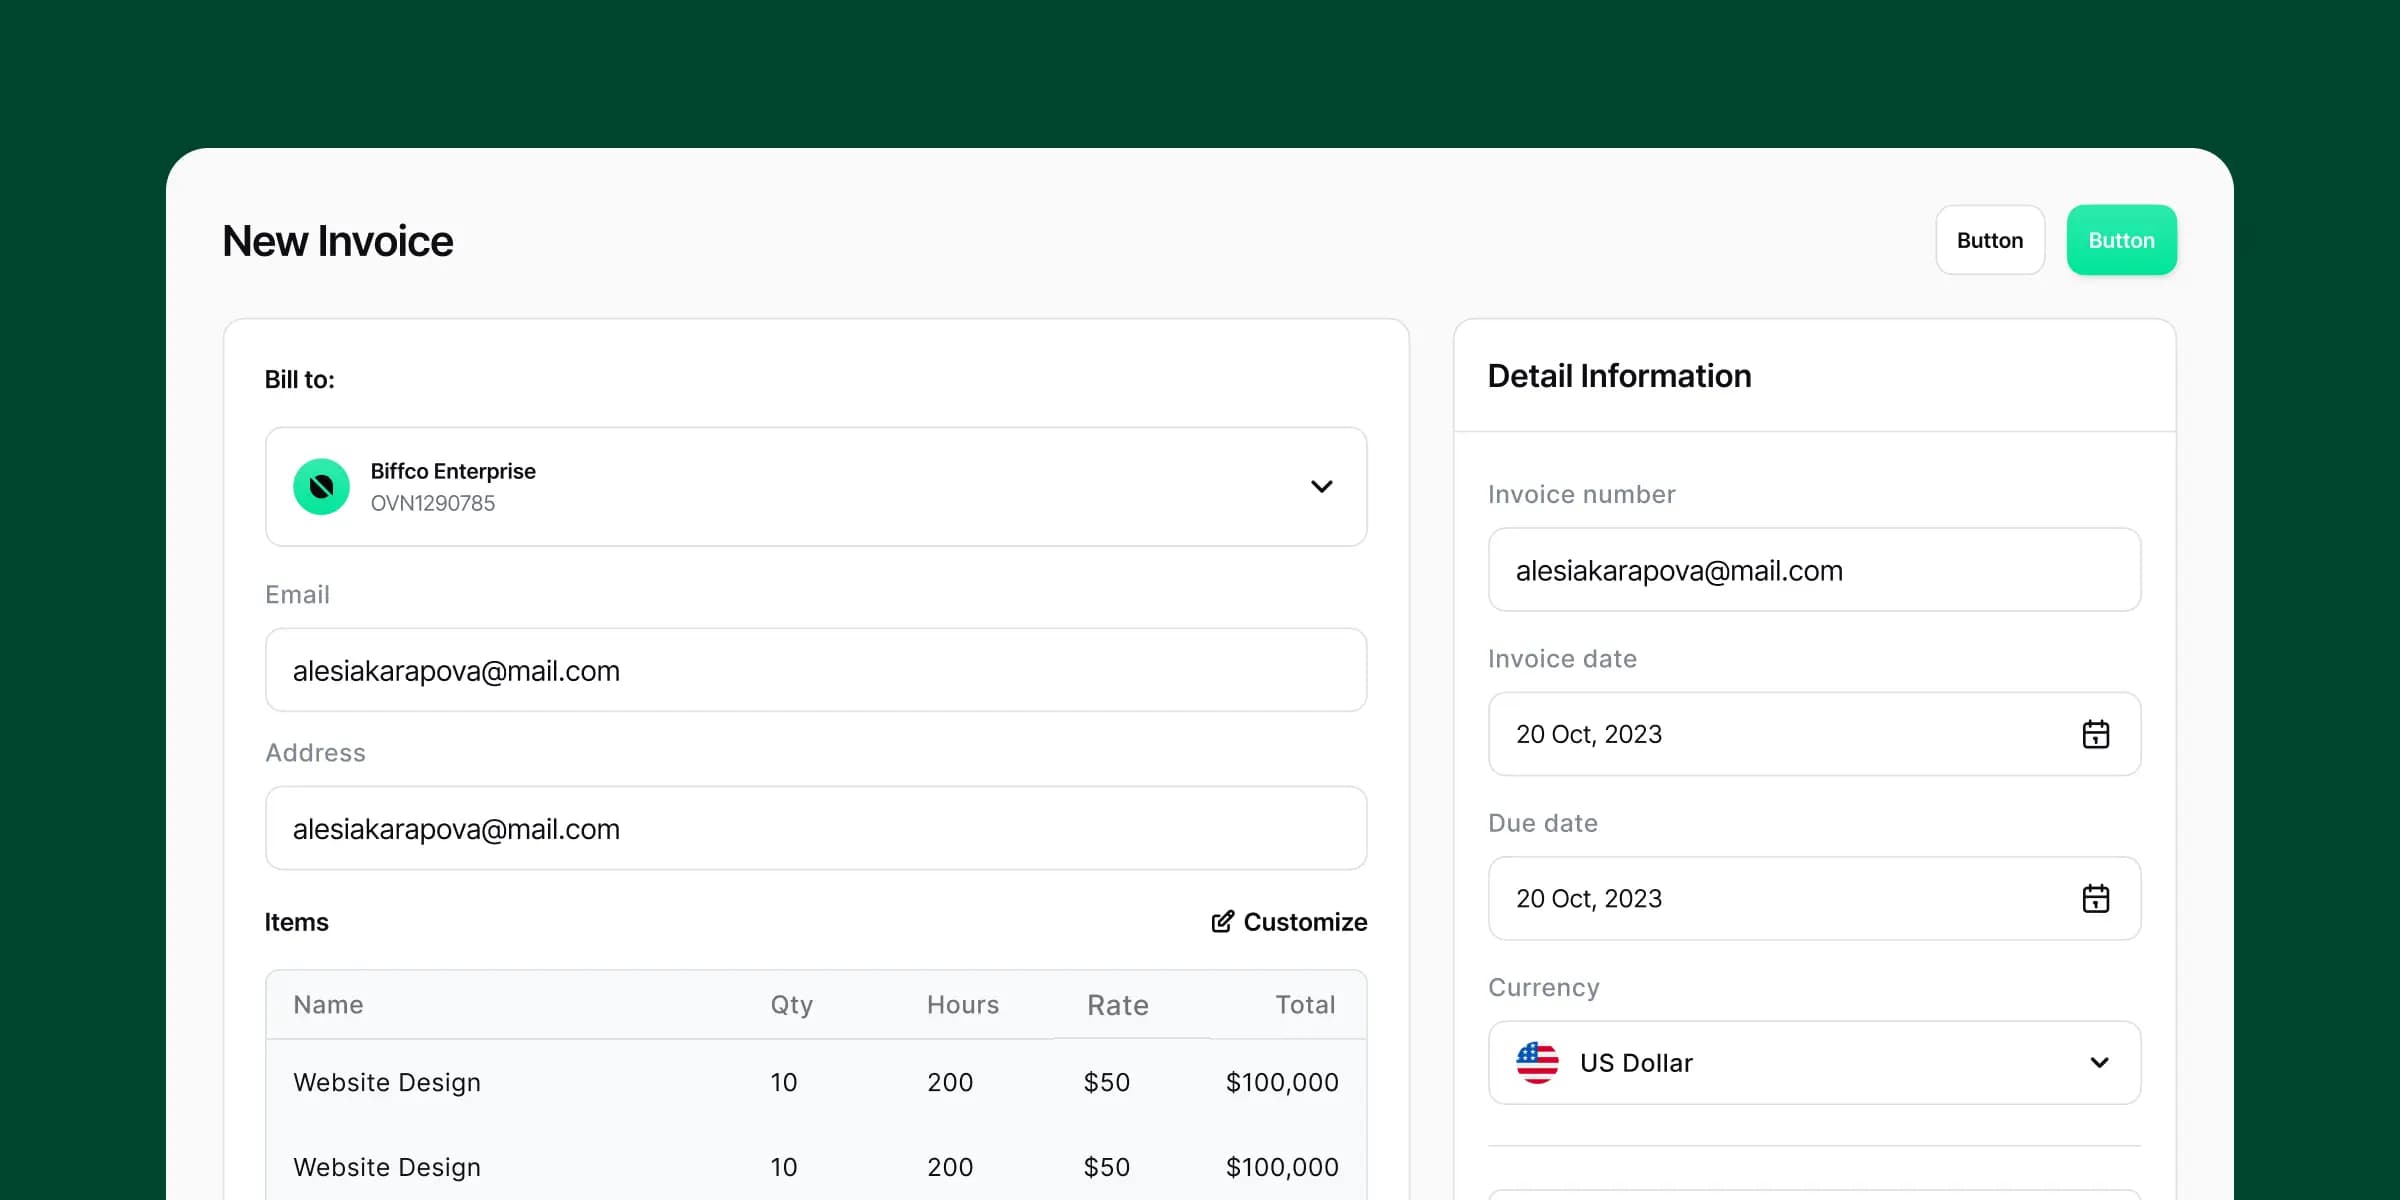This screenshot has height=1200, width=2400.
Task: Click the Qty column header in Items table
Action: (791, 1004)
